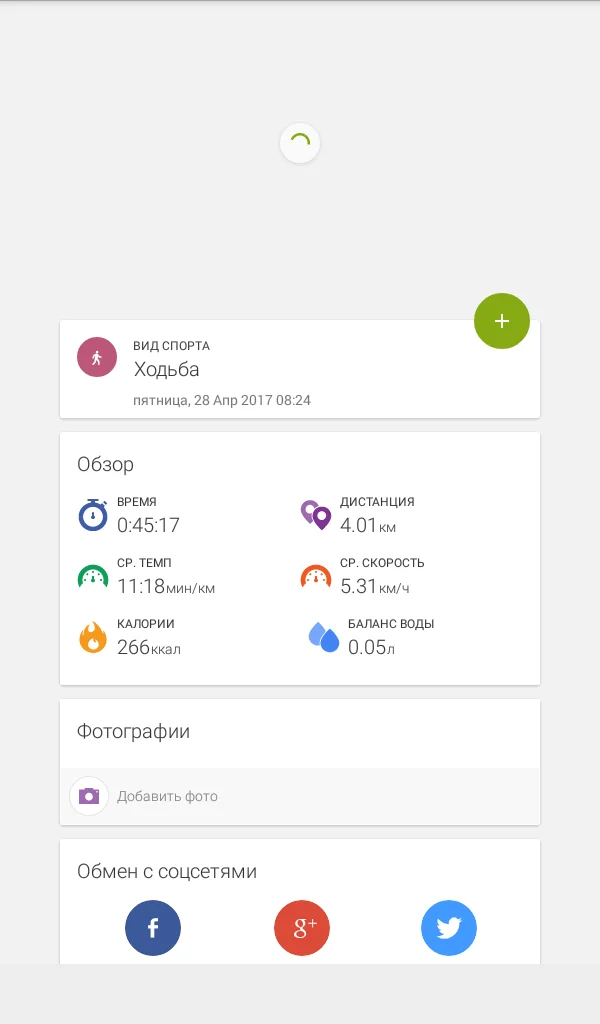Tap the orange average speed gauge icon
Screen dimensions: 600x1024
[316, 577]
